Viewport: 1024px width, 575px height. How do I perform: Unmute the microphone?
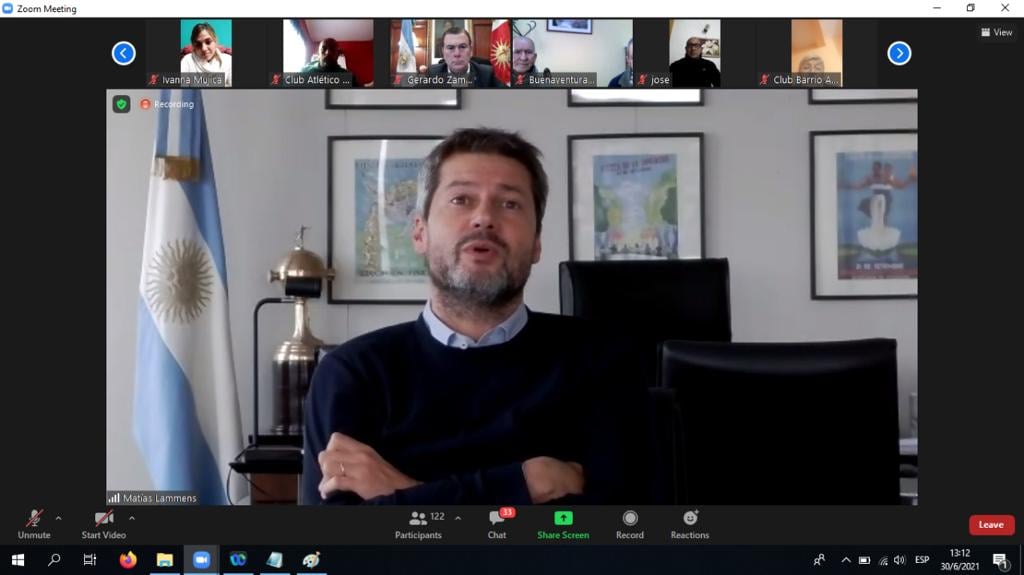(34, 523)
